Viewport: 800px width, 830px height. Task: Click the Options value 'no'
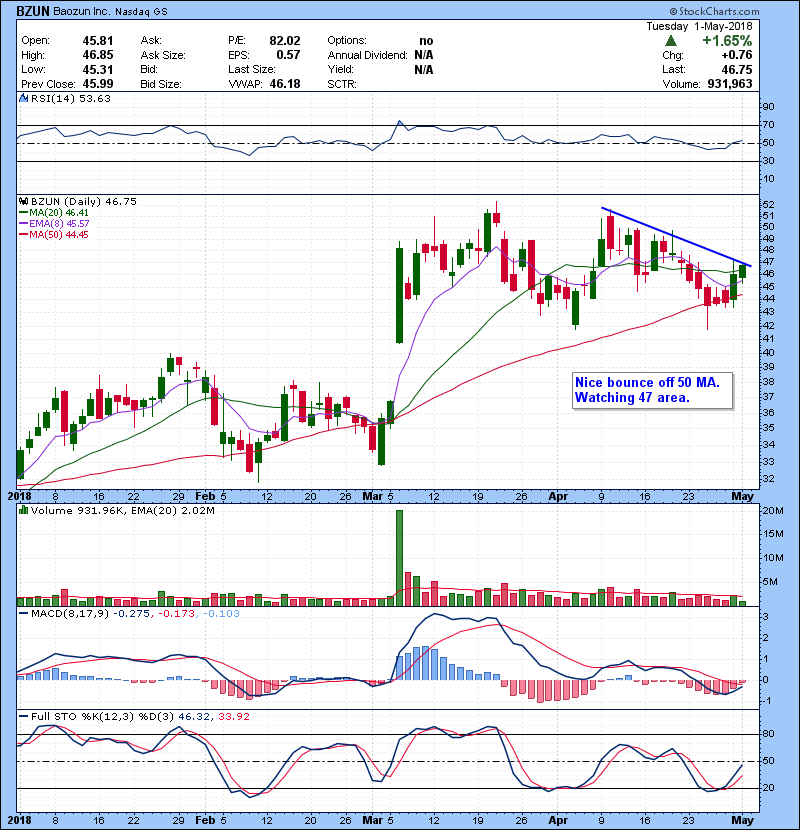tap(426, 41)
